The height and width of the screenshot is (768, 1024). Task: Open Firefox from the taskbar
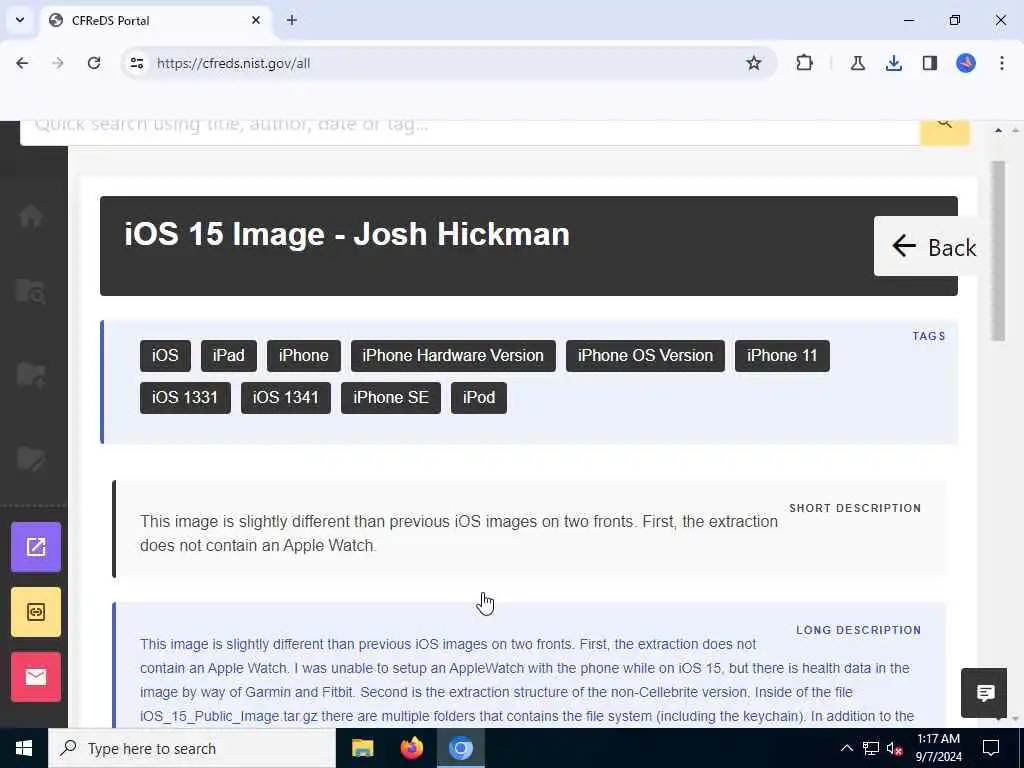[x=411, y=748]
